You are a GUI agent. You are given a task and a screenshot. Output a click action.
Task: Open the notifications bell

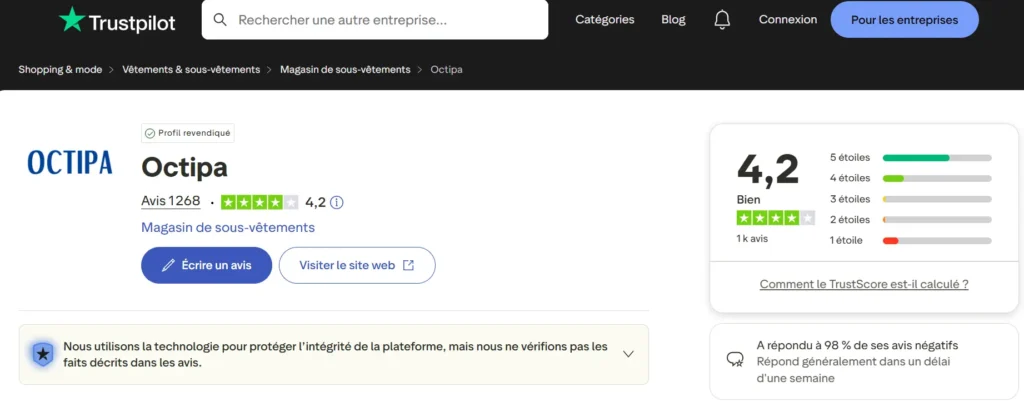pos(722,20)
